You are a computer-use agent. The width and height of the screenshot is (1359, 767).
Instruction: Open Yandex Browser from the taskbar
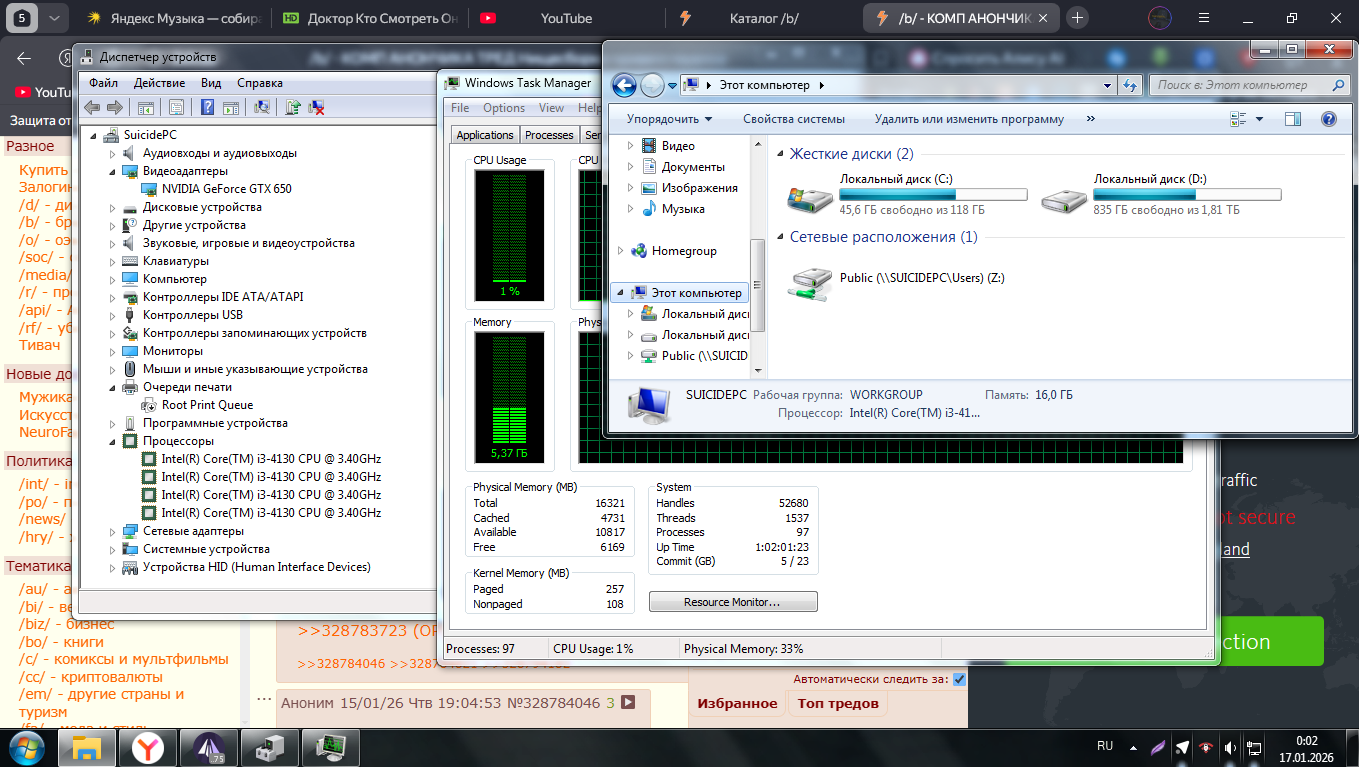point(148,747)
